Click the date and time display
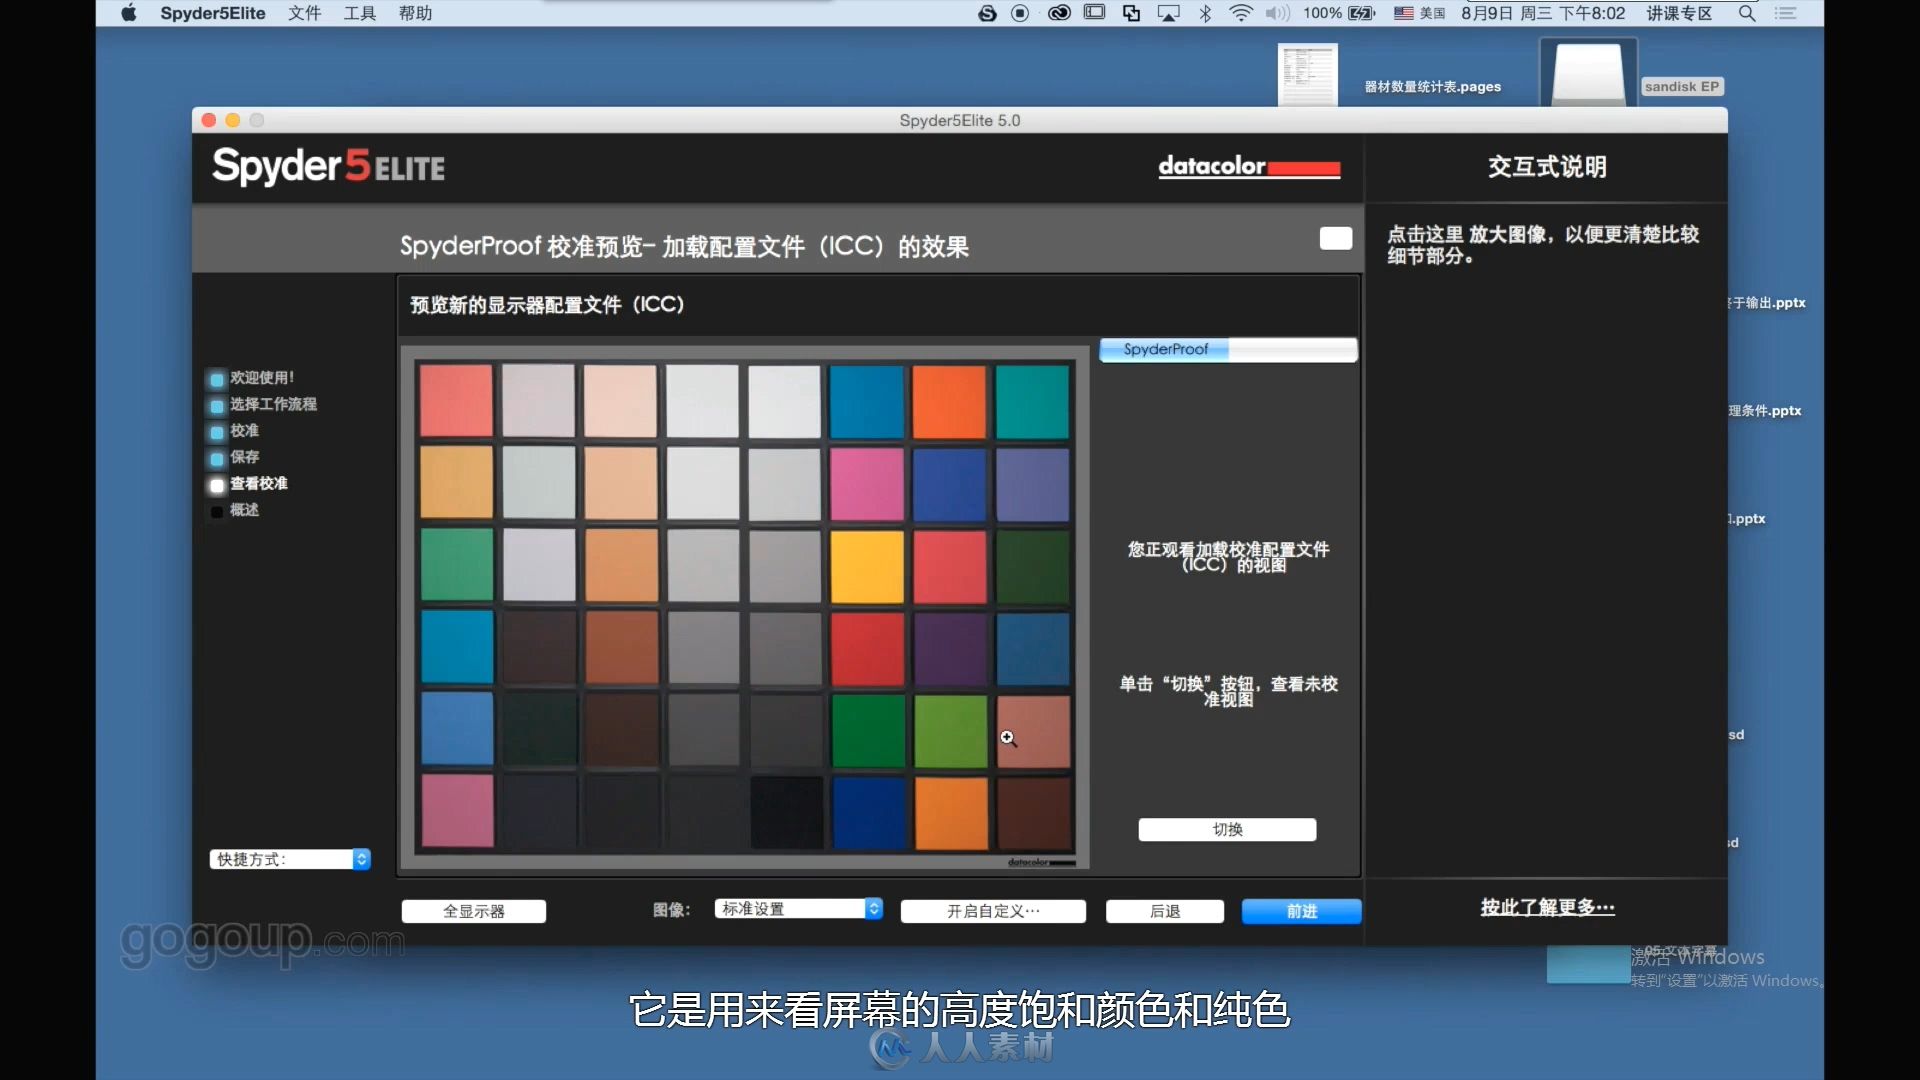This screenshot has width=1920, height=1080. coord(1543,13)
